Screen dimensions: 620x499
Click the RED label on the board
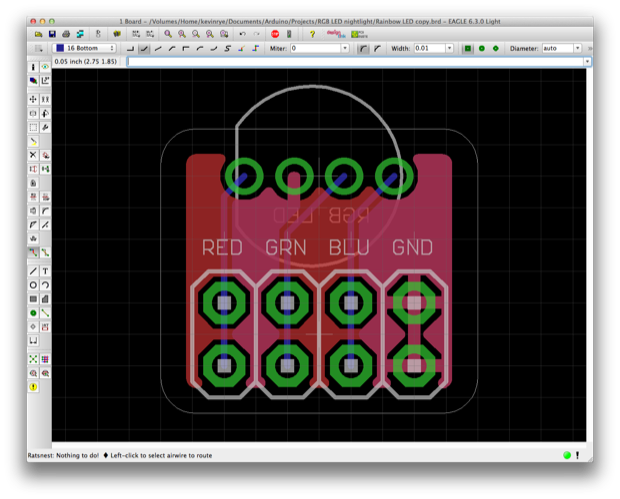[222, 248]
